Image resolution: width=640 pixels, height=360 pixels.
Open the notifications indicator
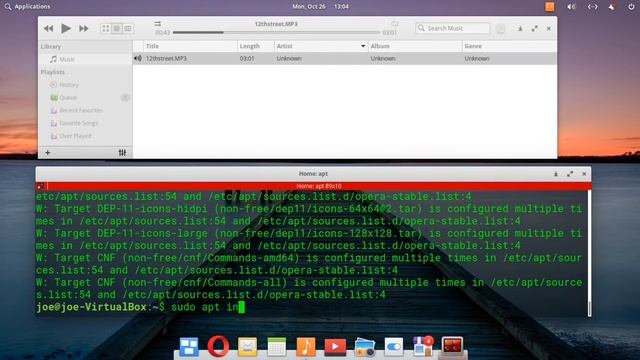(612, 7)
